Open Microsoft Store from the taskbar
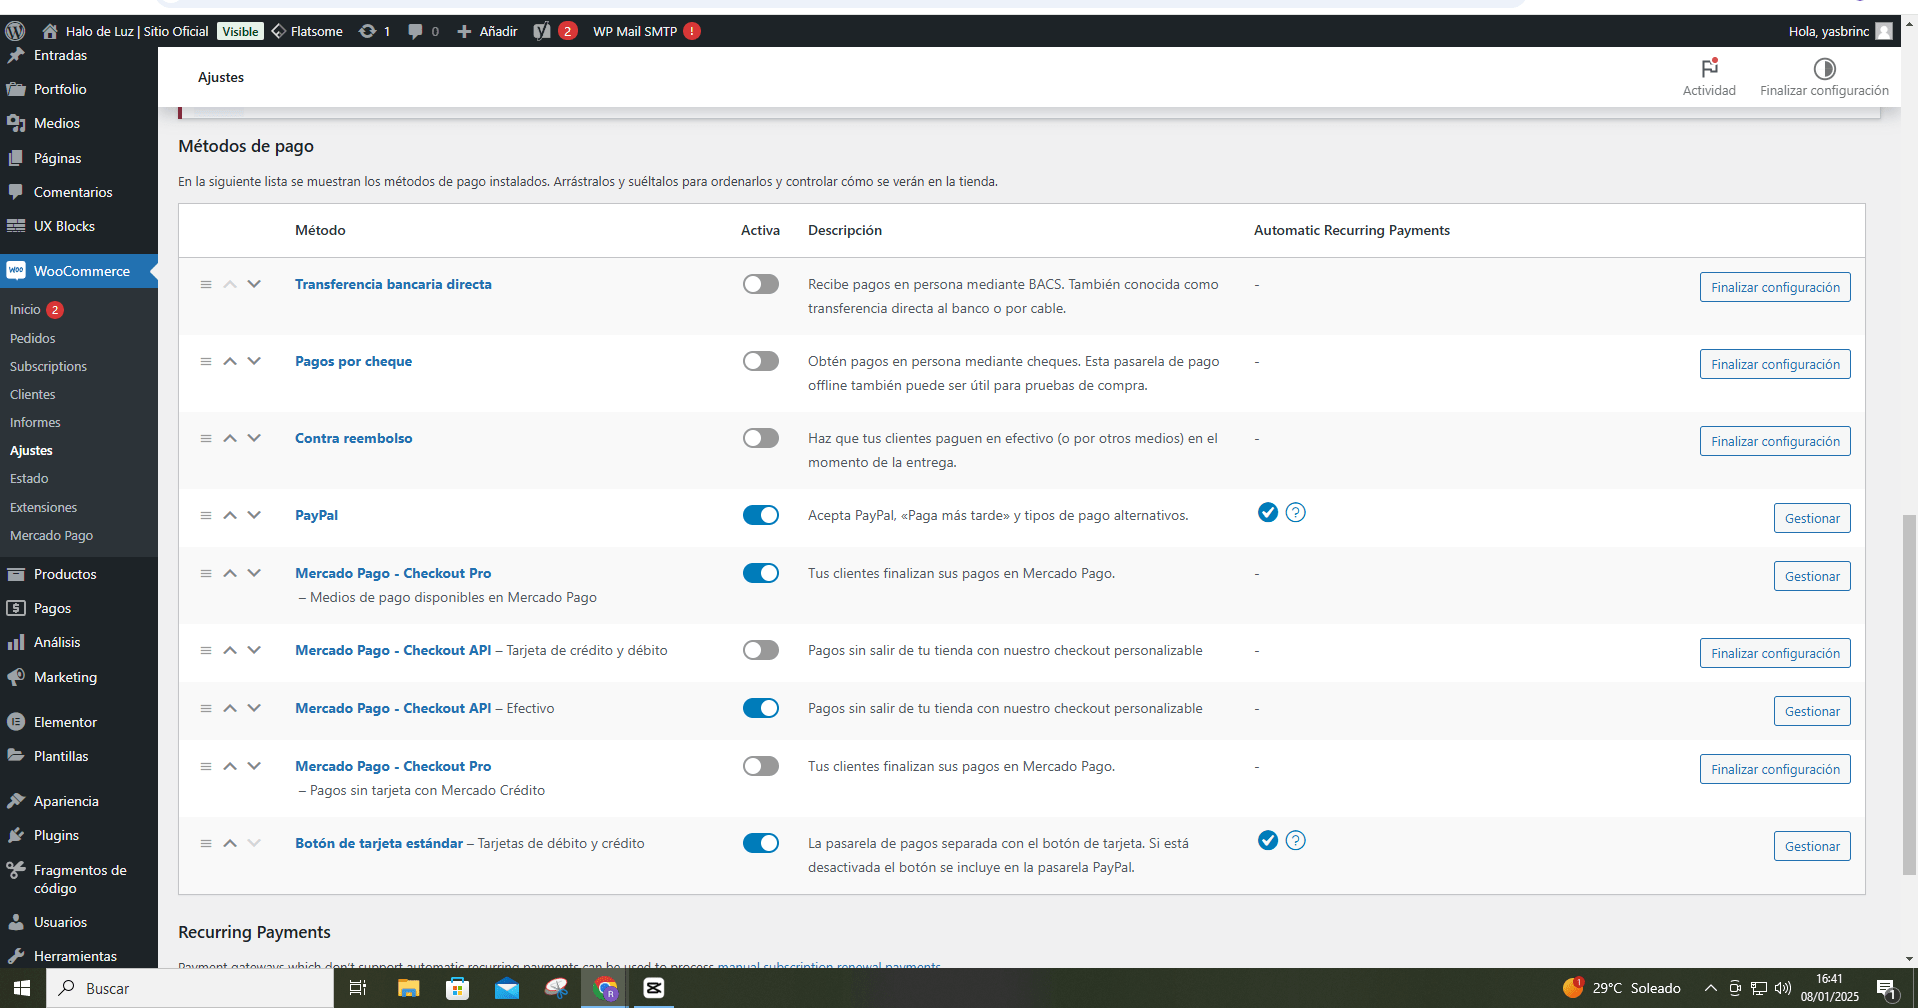 [457, 988]
